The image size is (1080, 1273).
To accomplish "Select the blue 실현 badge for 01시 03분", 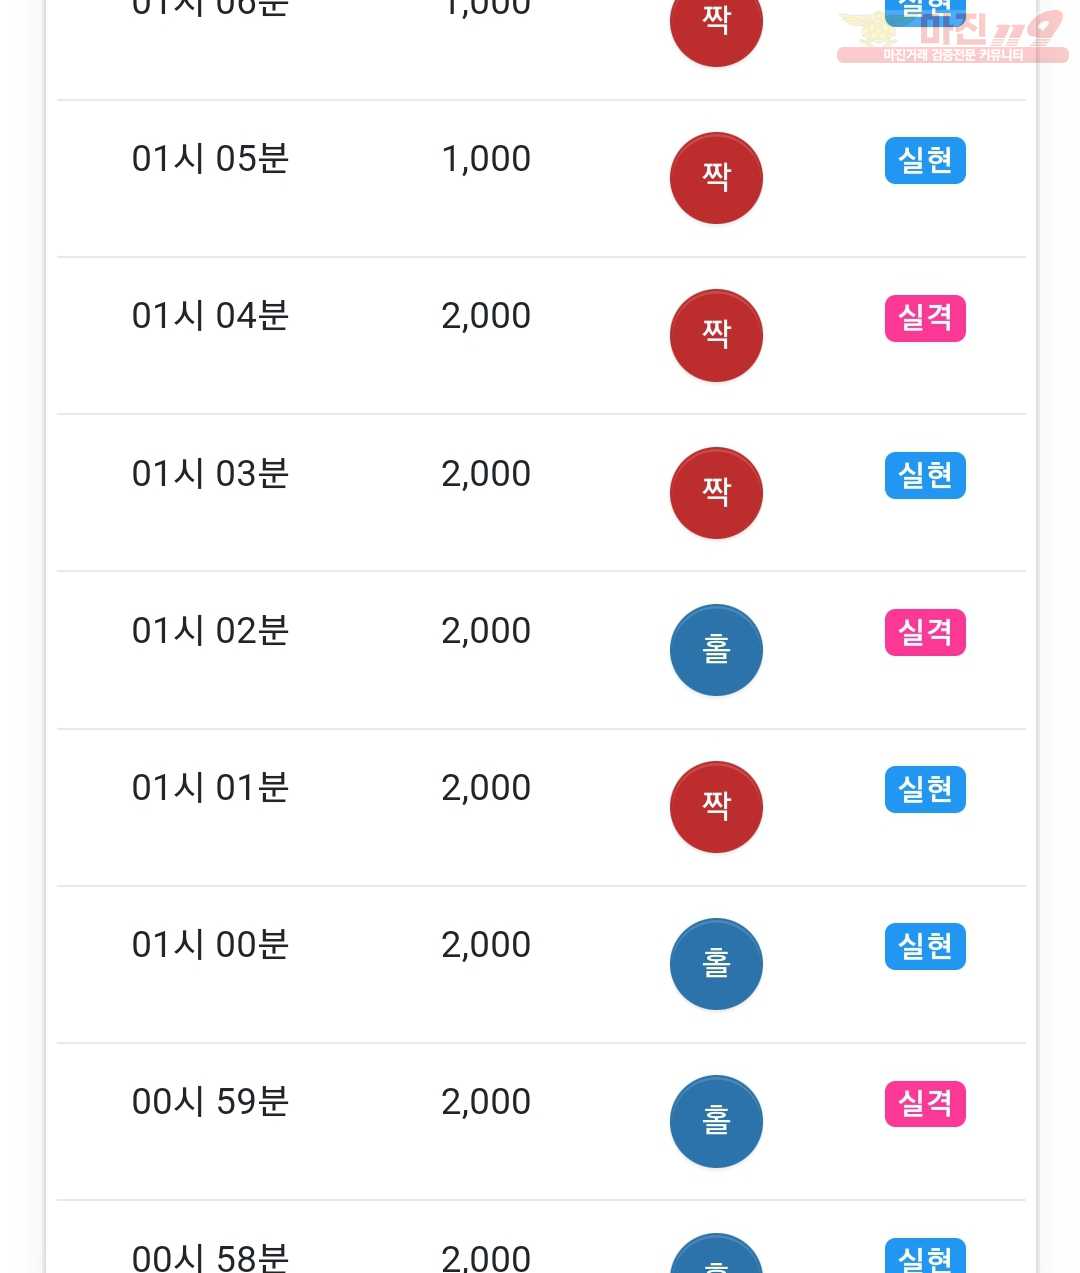I will click(925, 475).
